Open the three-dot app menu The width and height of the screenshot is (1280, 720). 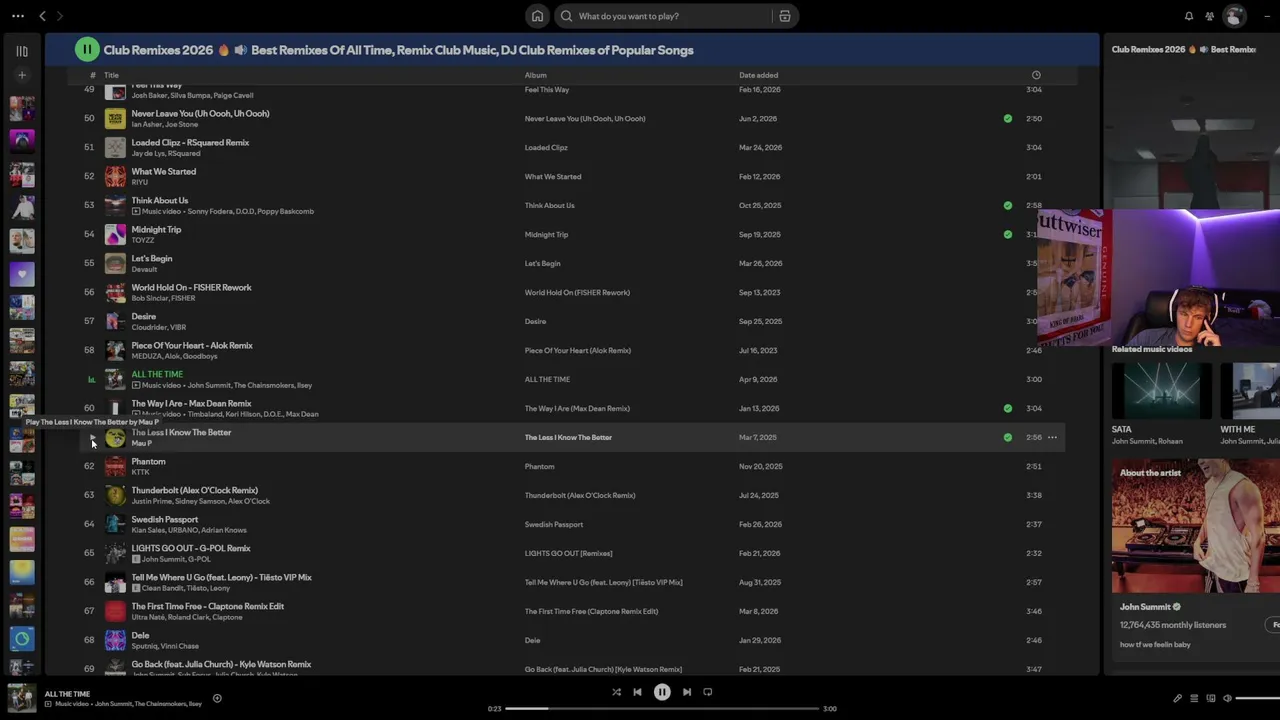(x=18, y=16)
